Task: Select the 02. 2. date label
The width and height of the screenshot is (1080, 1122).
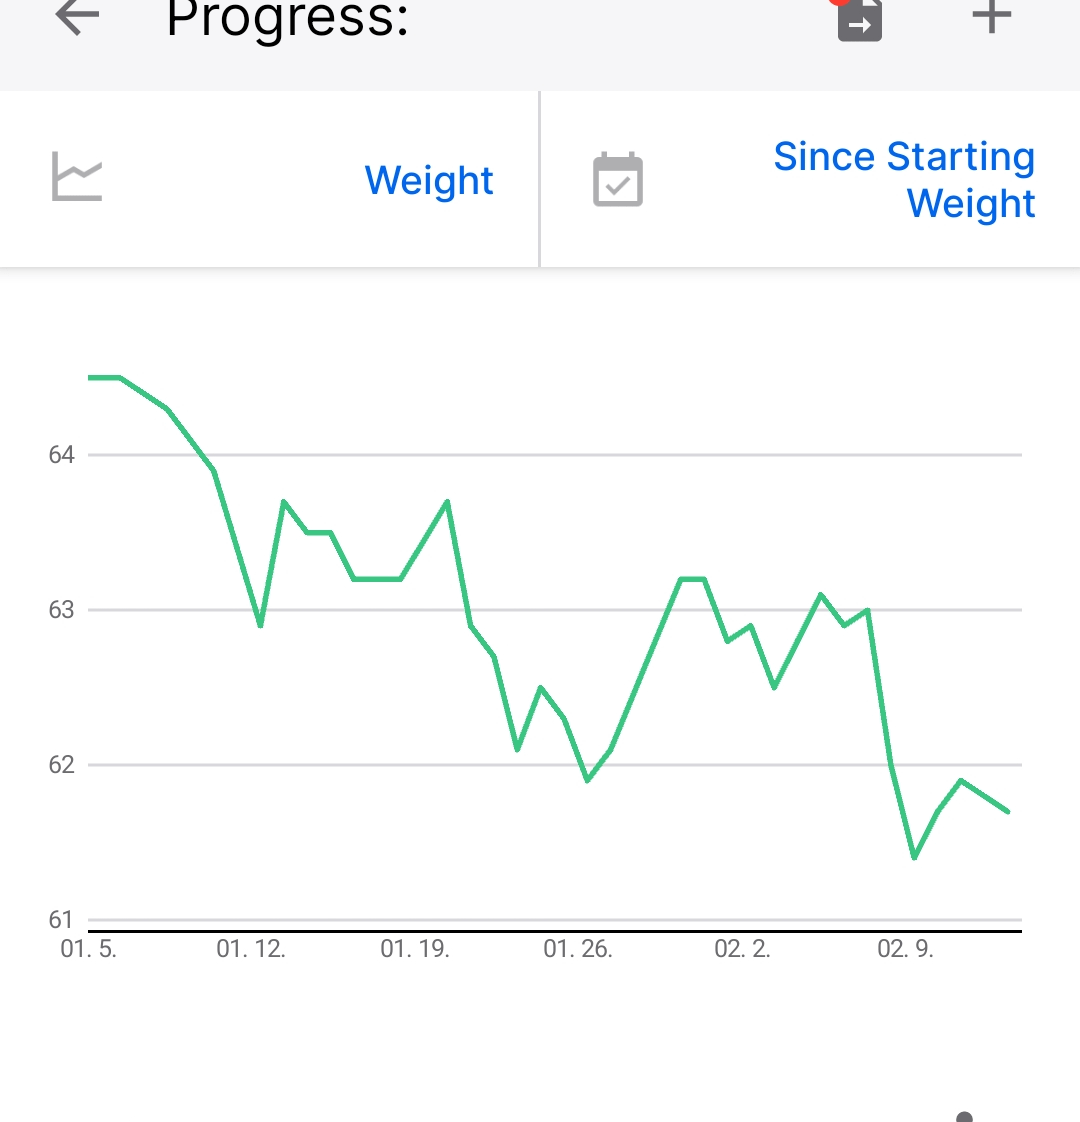Action: [742, 949]
